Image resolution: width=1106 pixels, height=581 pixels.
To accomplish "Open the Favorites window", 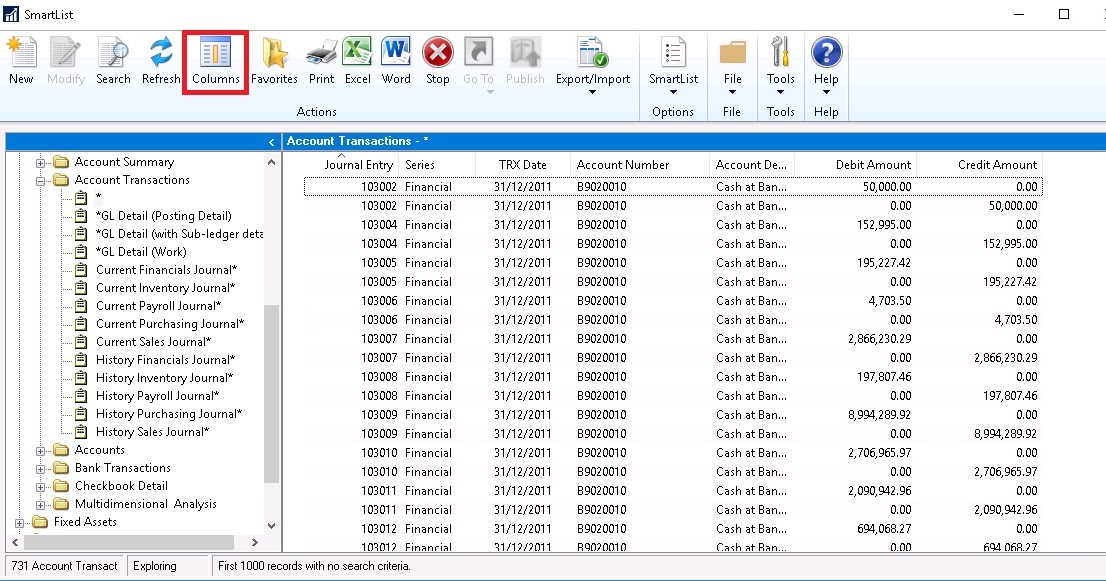I will pyautogui.click(x=274, y=60).
